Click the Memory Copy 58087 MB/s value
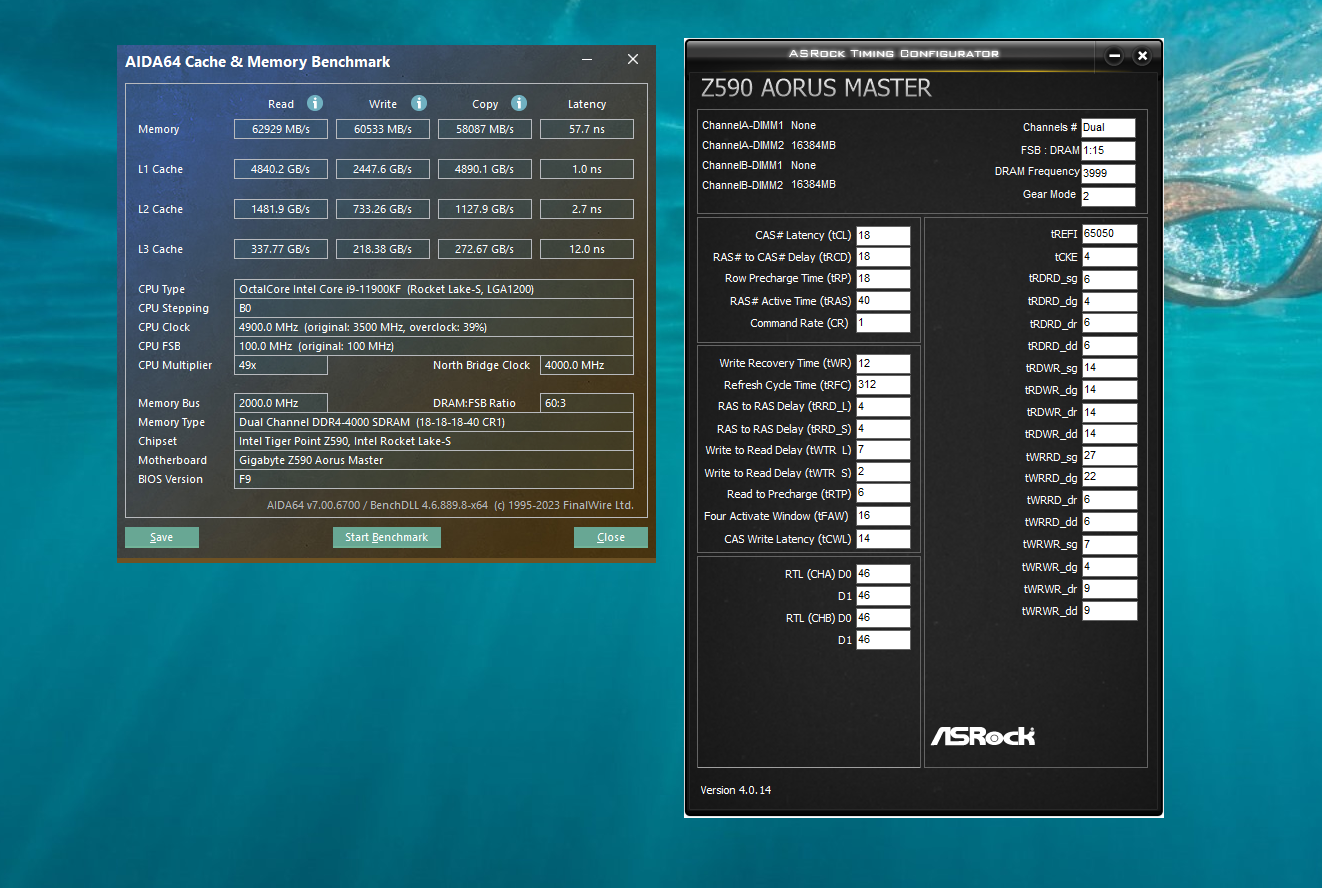The height and width of the screenshot is (888, 1322). point(485,129)
